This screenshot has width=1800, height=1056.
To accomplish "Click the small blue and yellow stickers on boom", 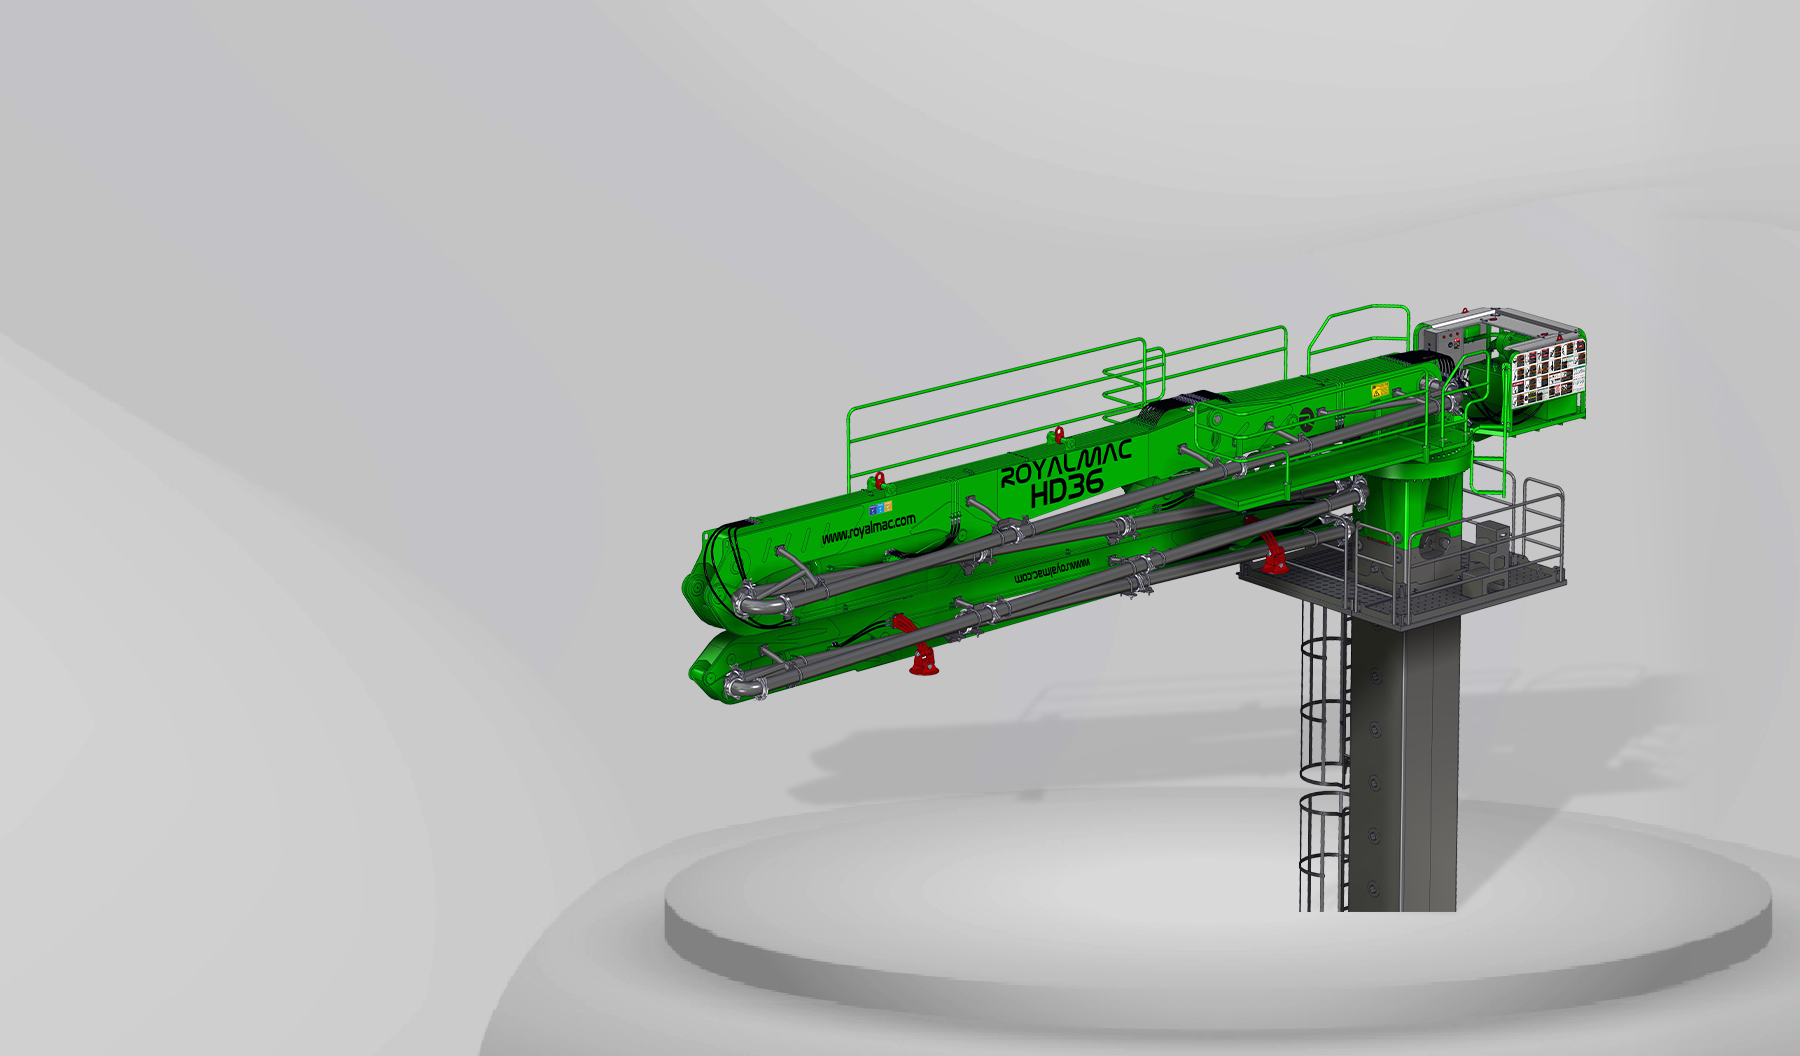I will (880, 508).
